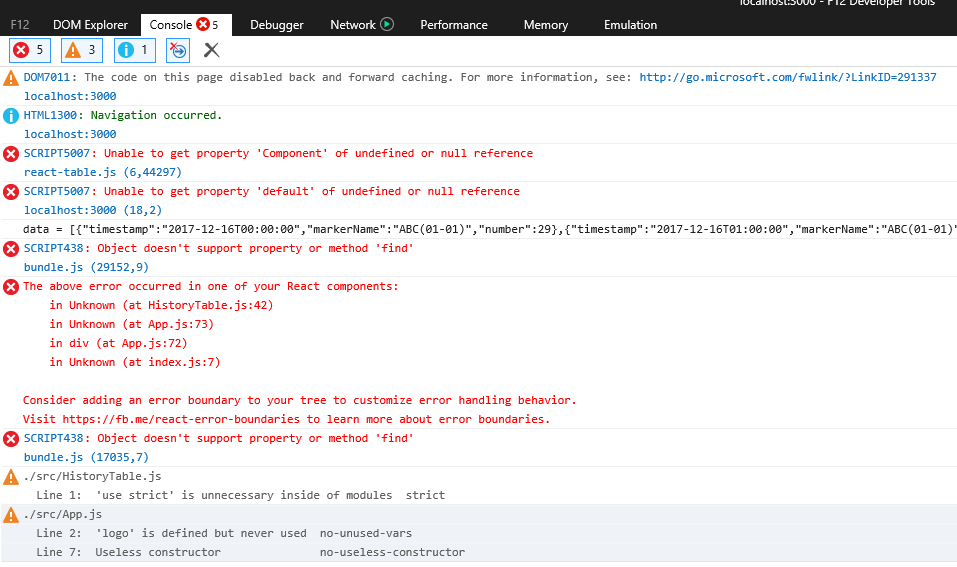The height and width of the screenshot is (567, 957).
Task: Click the Network recording play icon
Action: [387, 24]
